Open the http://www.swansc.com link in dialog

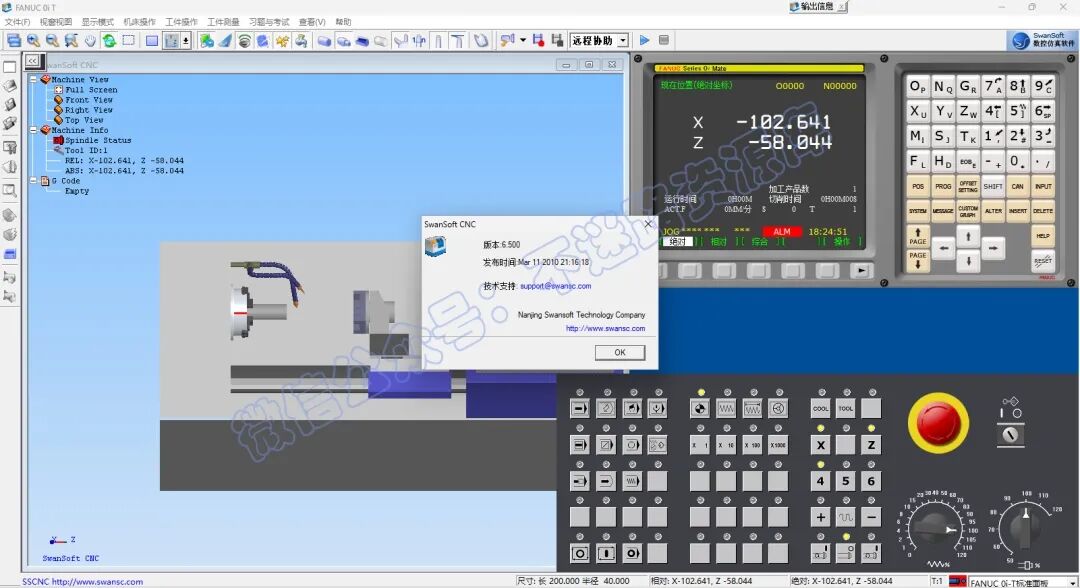tap(605, 328)
